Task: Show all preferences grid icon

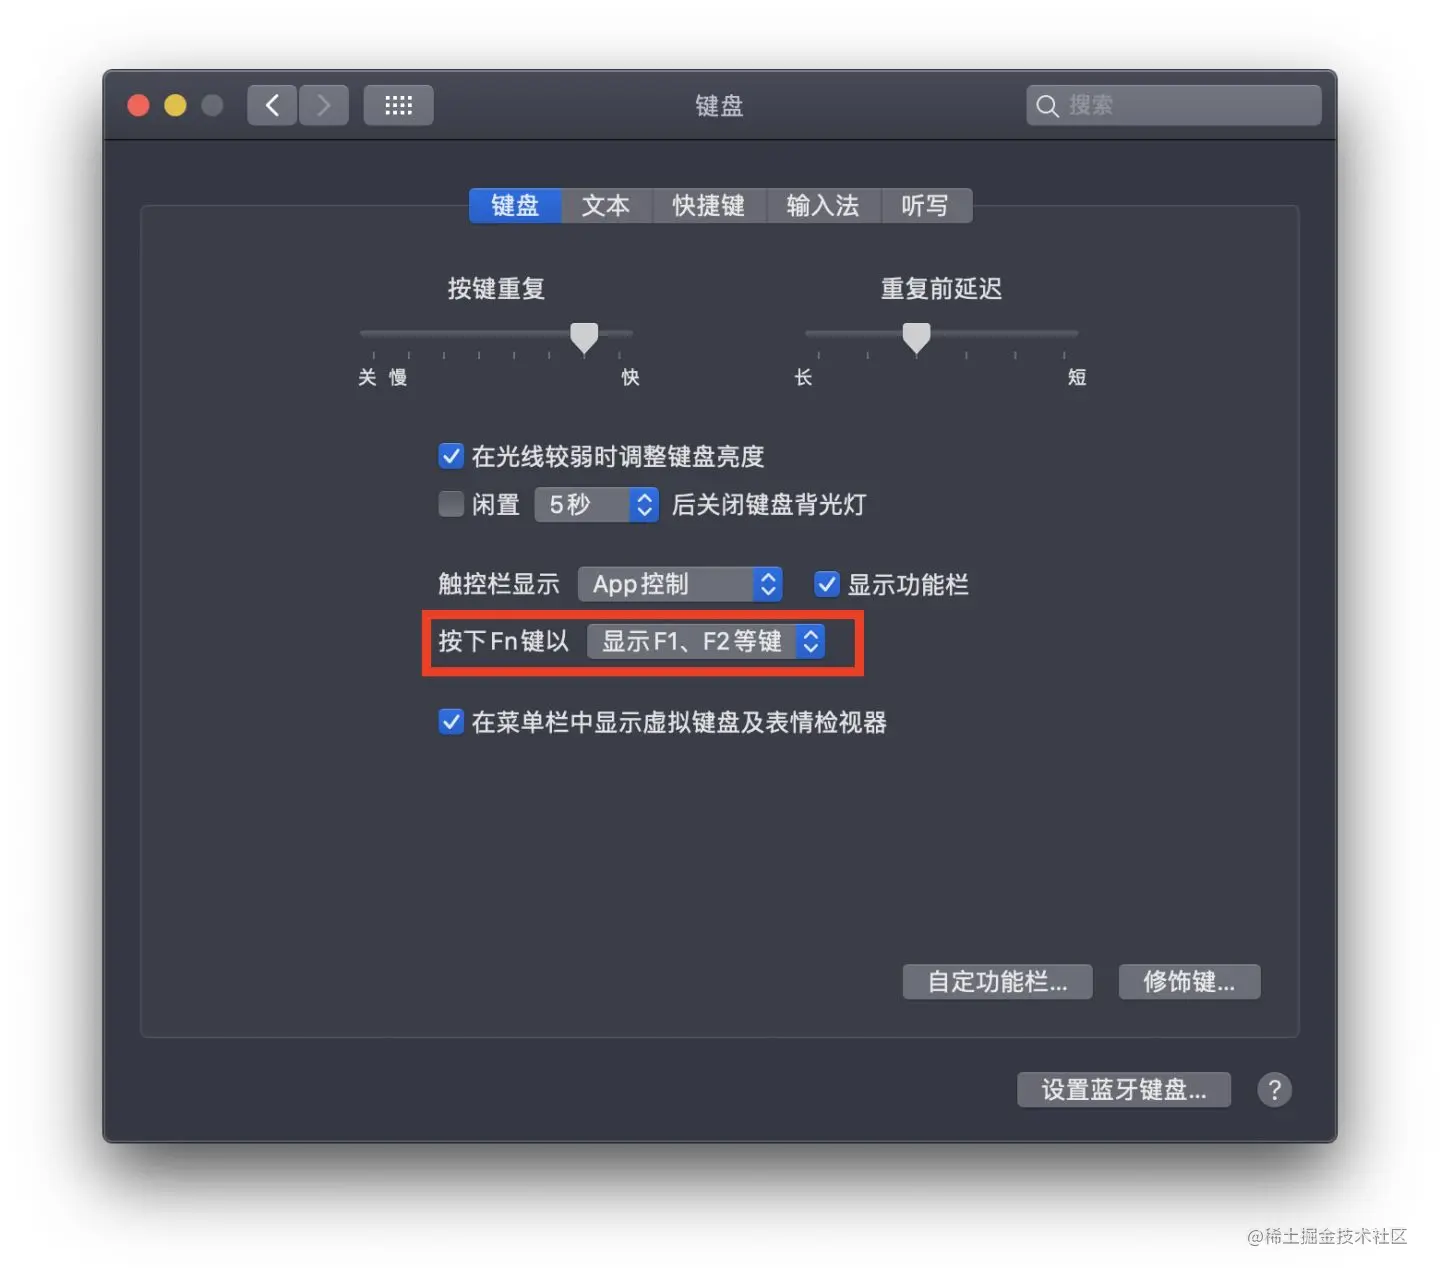Action: pos(398,105)
